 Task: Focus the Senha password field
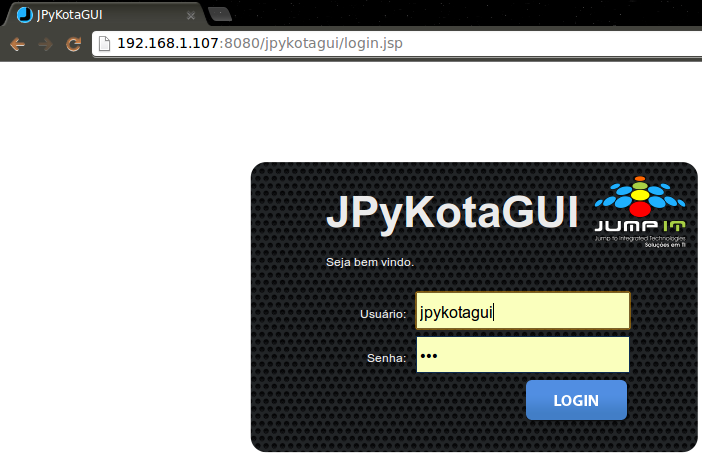pyautogui.click(x=522, y=354)
